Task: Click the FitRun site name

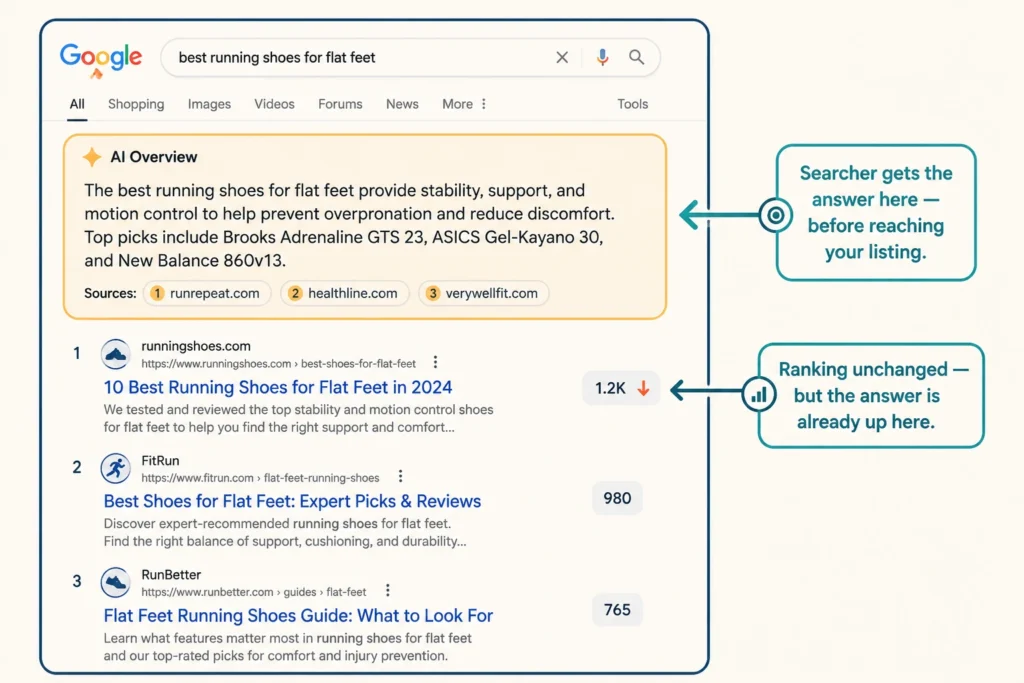Action: point(160,460)
